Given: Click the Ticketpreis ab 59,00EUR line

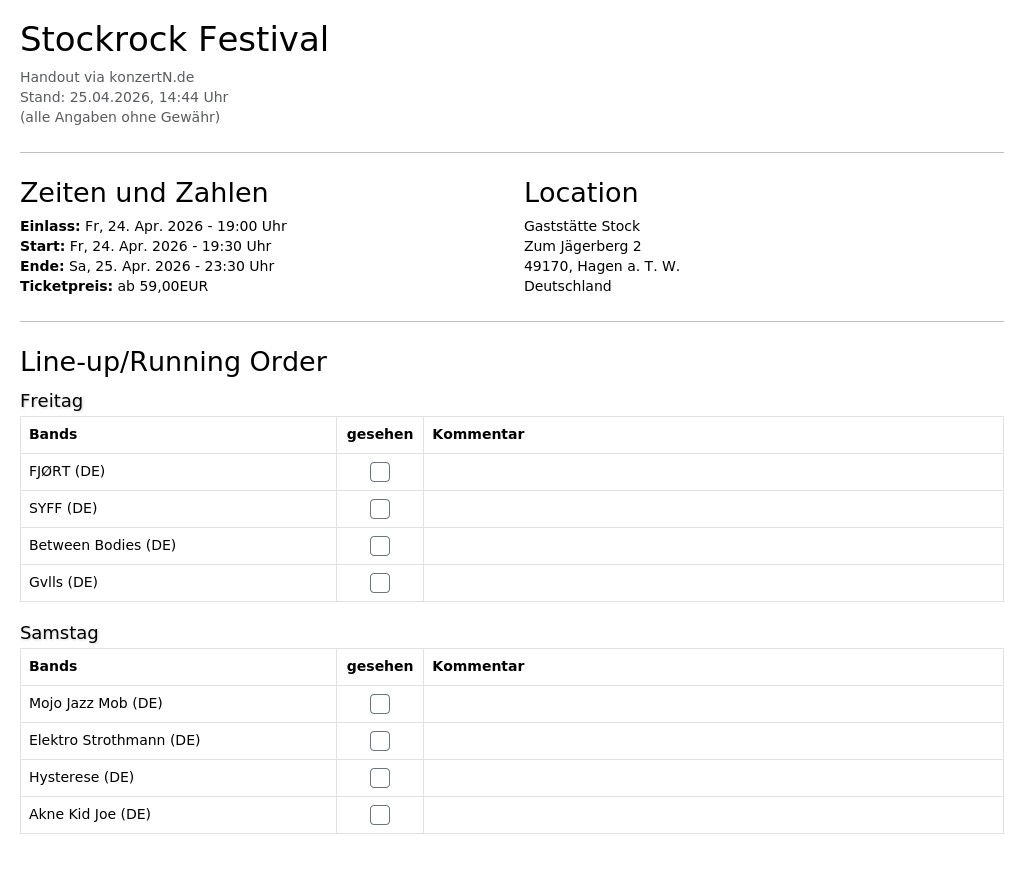Looking at the screenshot, I should coord(114,286).
